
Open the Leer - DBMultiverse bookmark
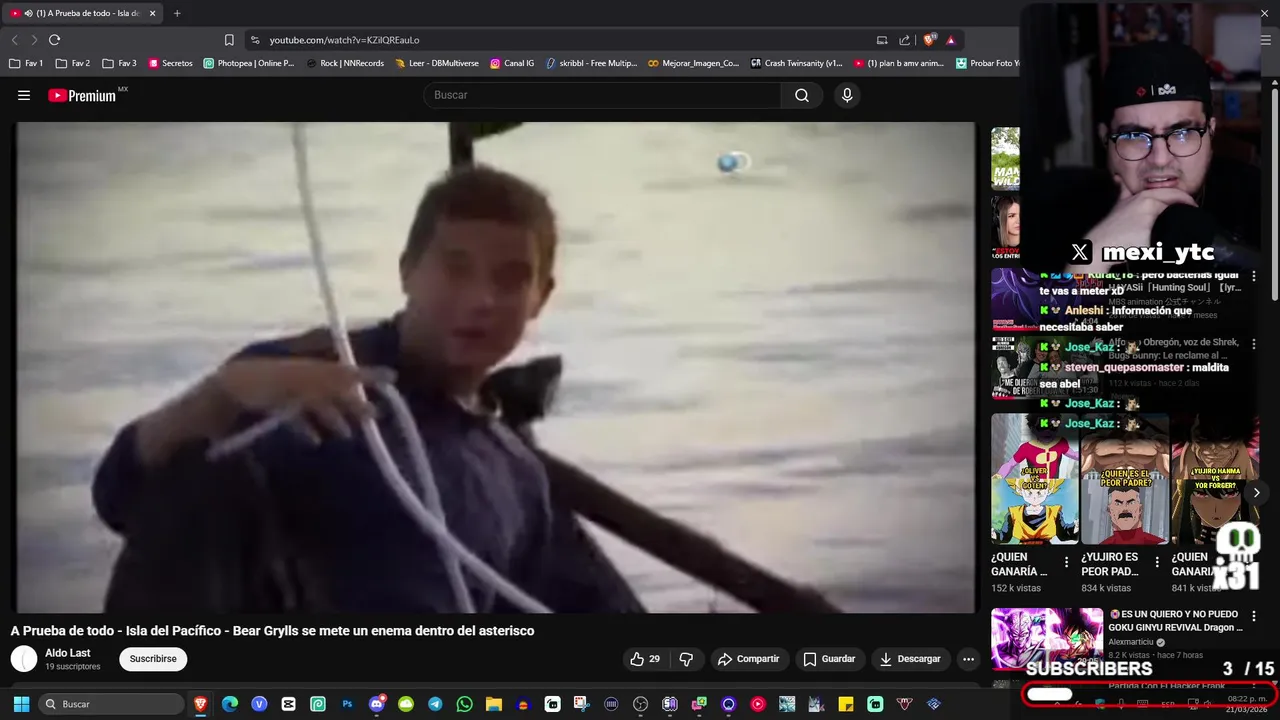pos(437,63)
